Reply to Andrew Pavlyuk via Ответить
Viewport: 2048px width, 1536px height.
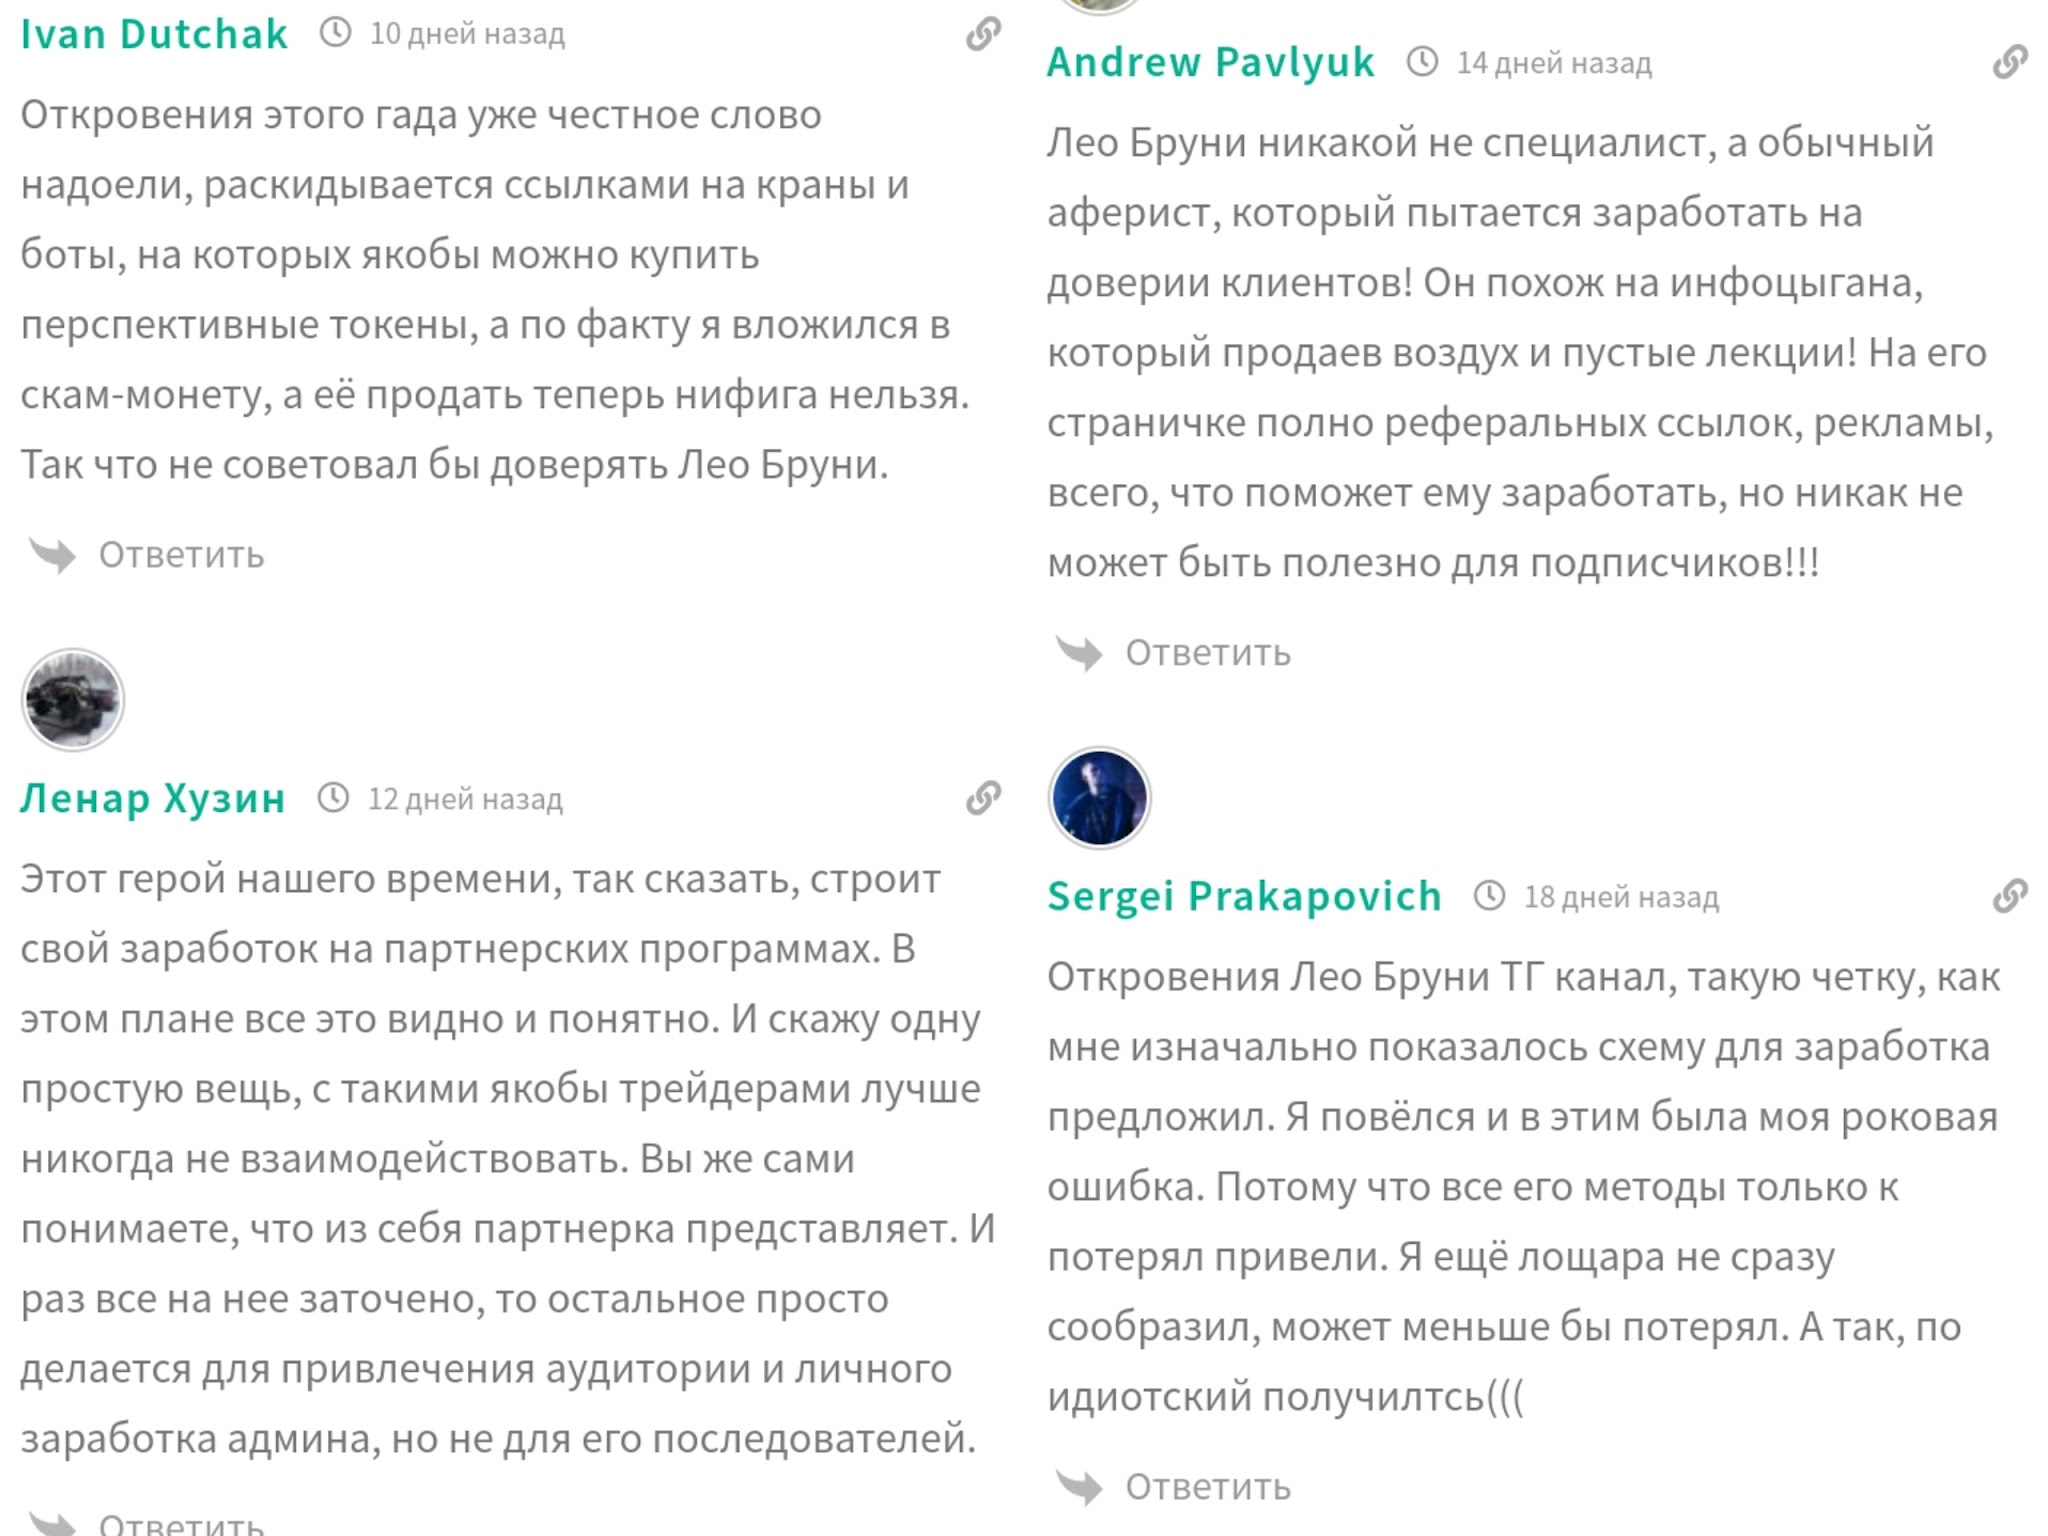pos(1208,653)
